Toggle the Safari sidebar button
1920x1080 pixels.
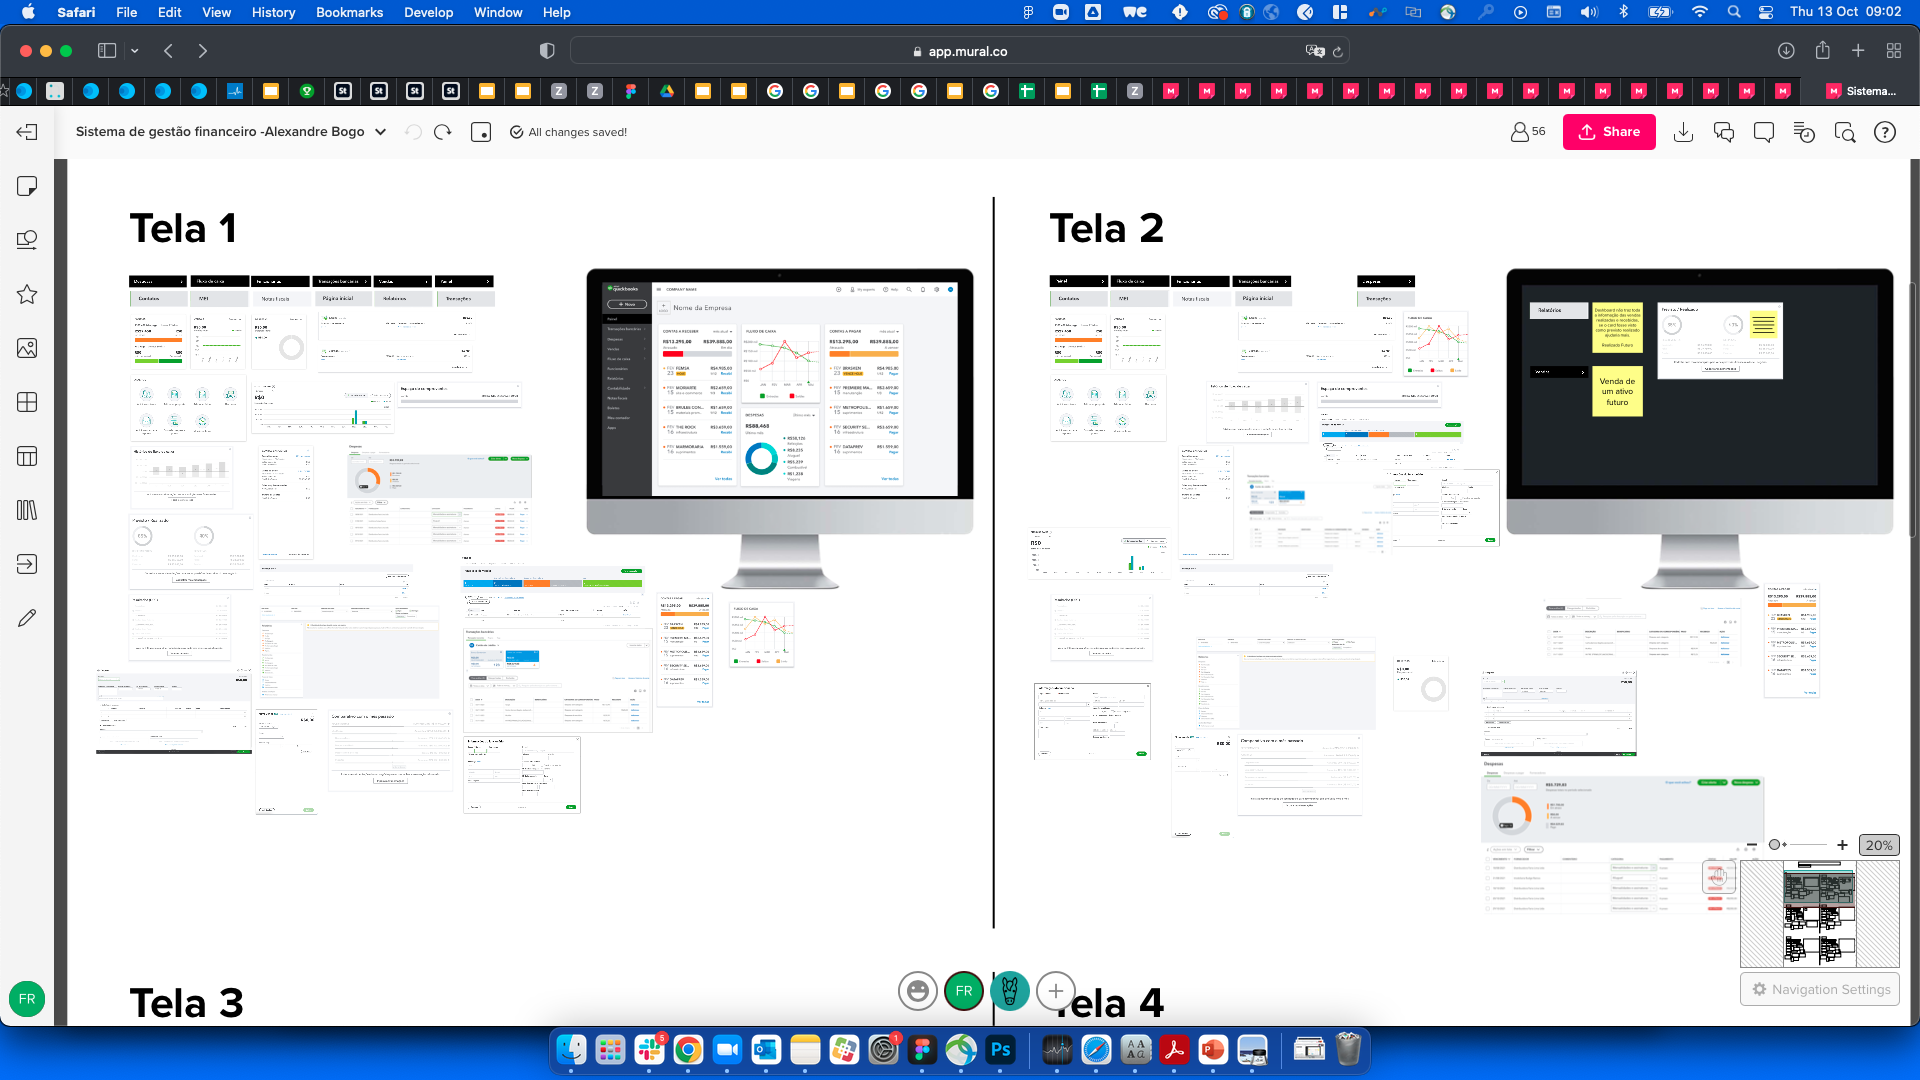click(x=107, y=51)
